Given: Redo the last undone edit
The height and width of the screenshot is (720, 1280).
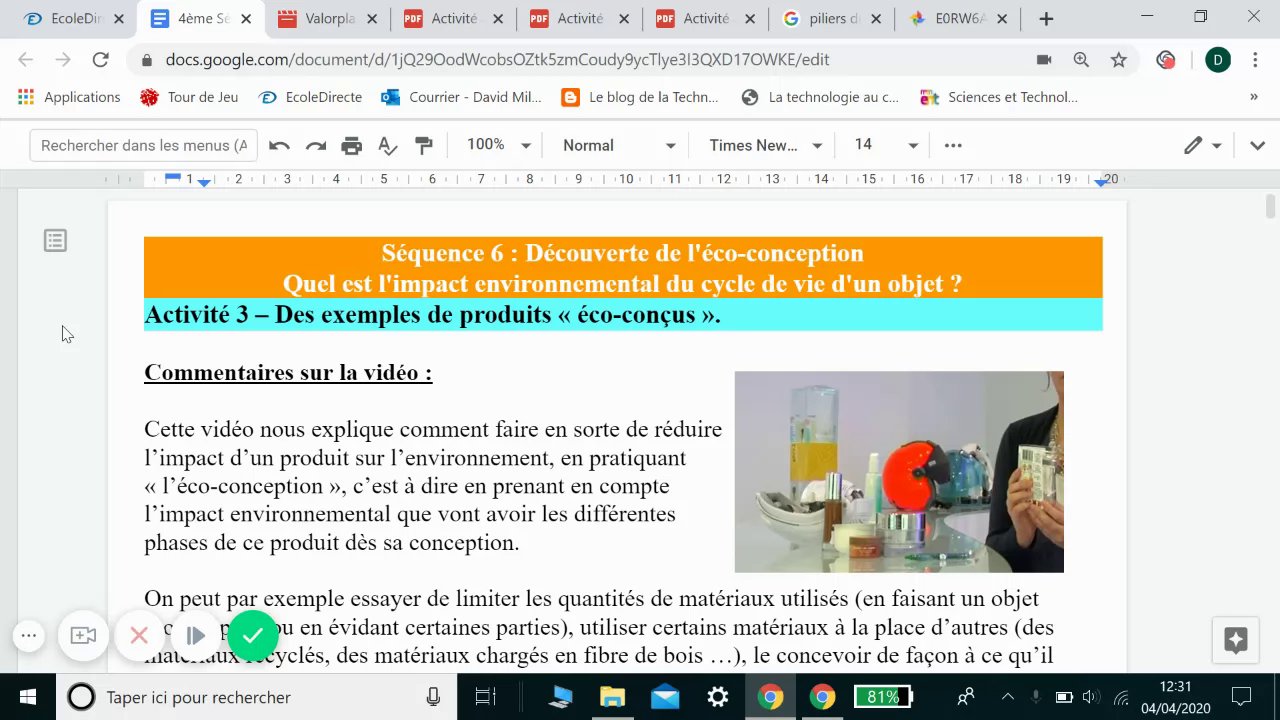Looking at the screenshot, I should click(x=316, y=146).
